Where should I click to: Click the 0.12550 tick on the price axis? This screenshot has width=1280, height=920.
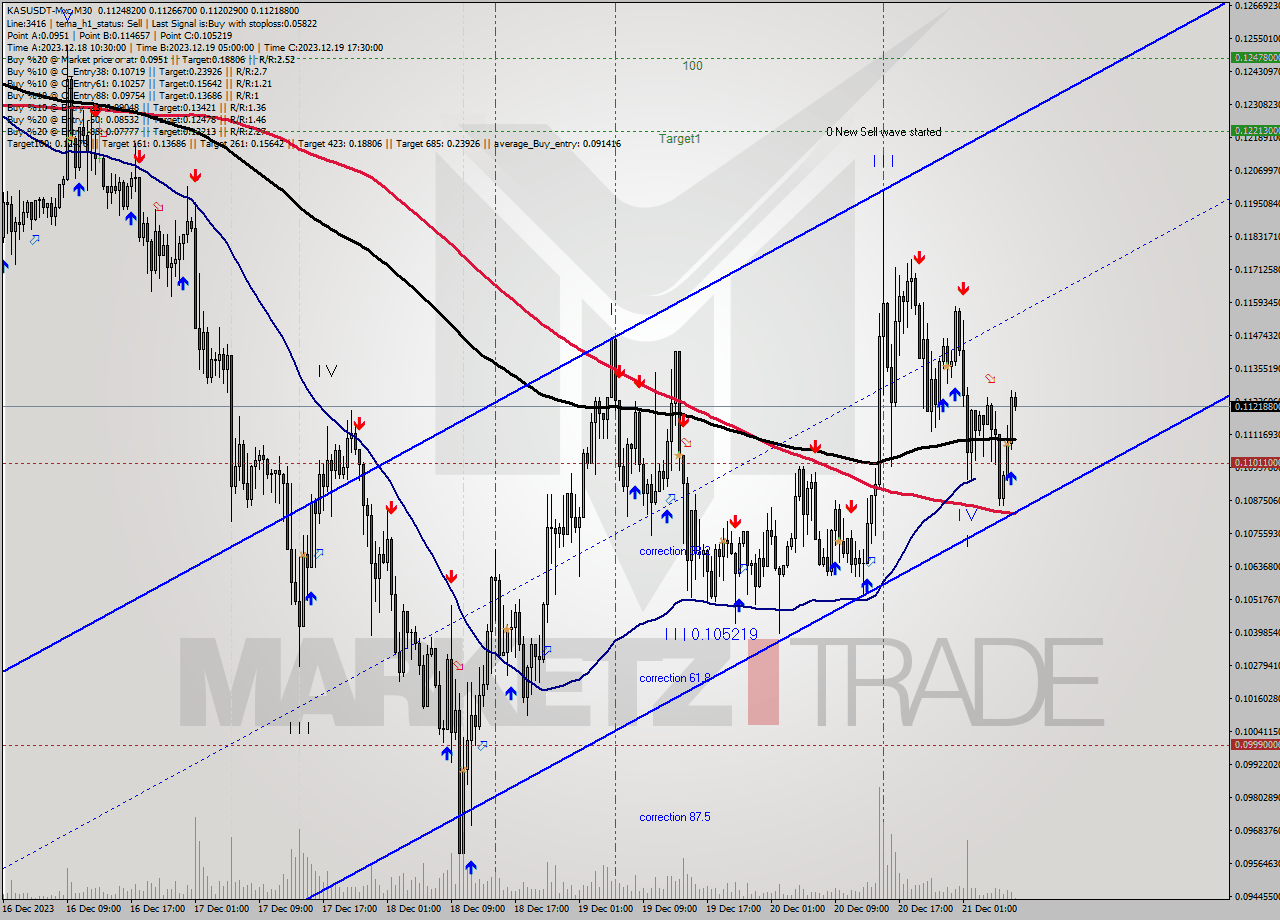pos(1257,38)
